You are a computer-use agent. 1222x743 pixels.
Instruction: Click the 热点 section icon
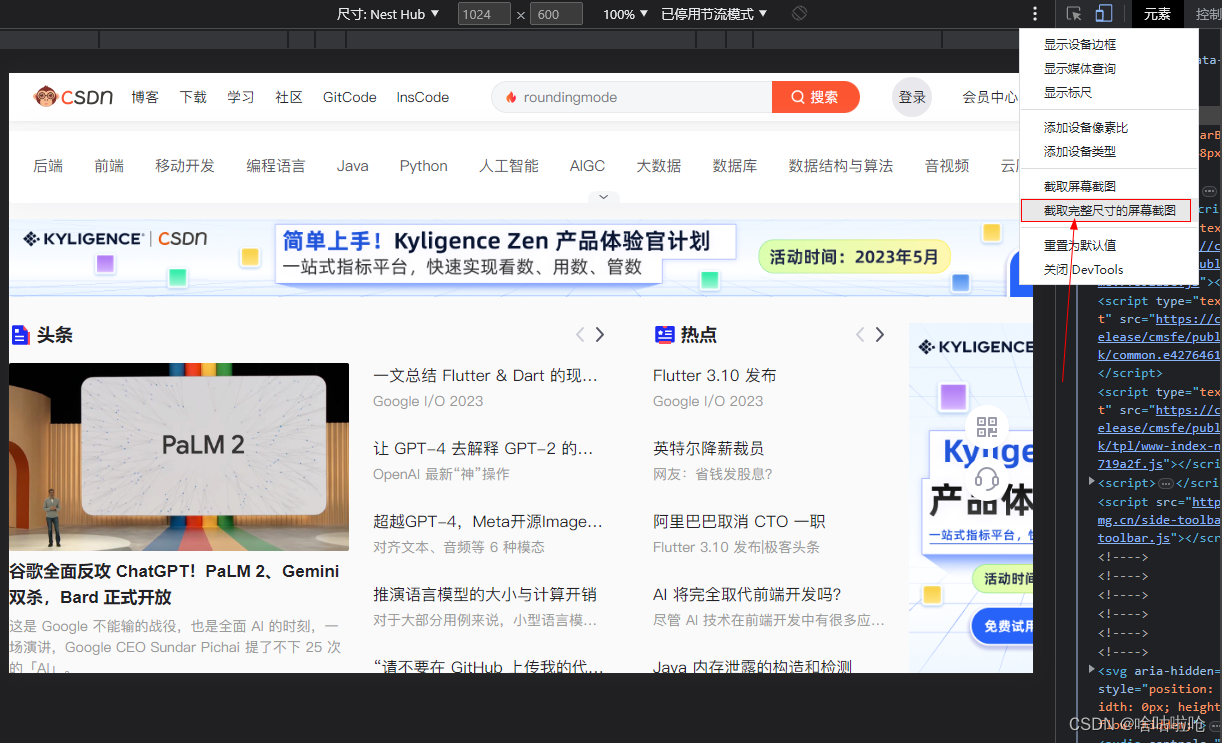[665, 334]
